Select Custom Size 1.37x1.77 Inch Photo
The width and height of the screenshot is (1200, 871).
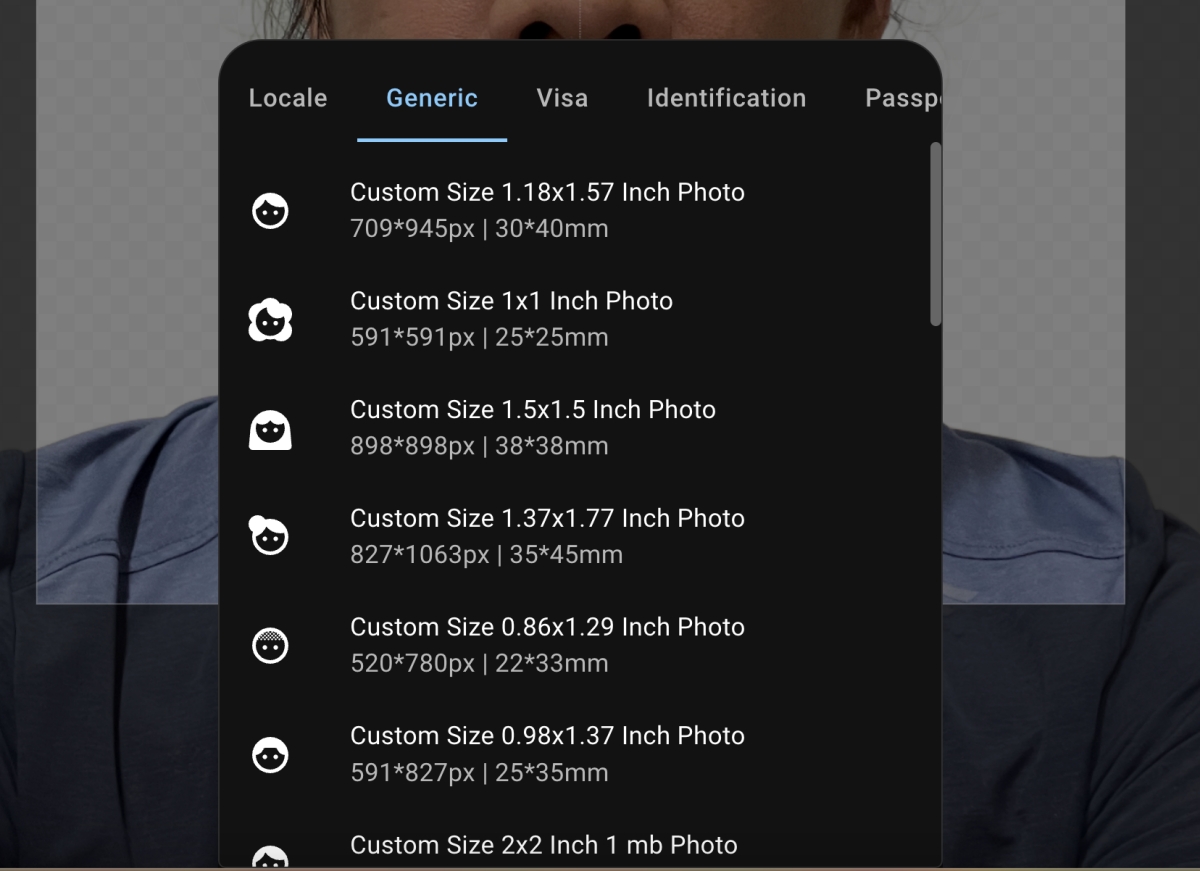547,536
